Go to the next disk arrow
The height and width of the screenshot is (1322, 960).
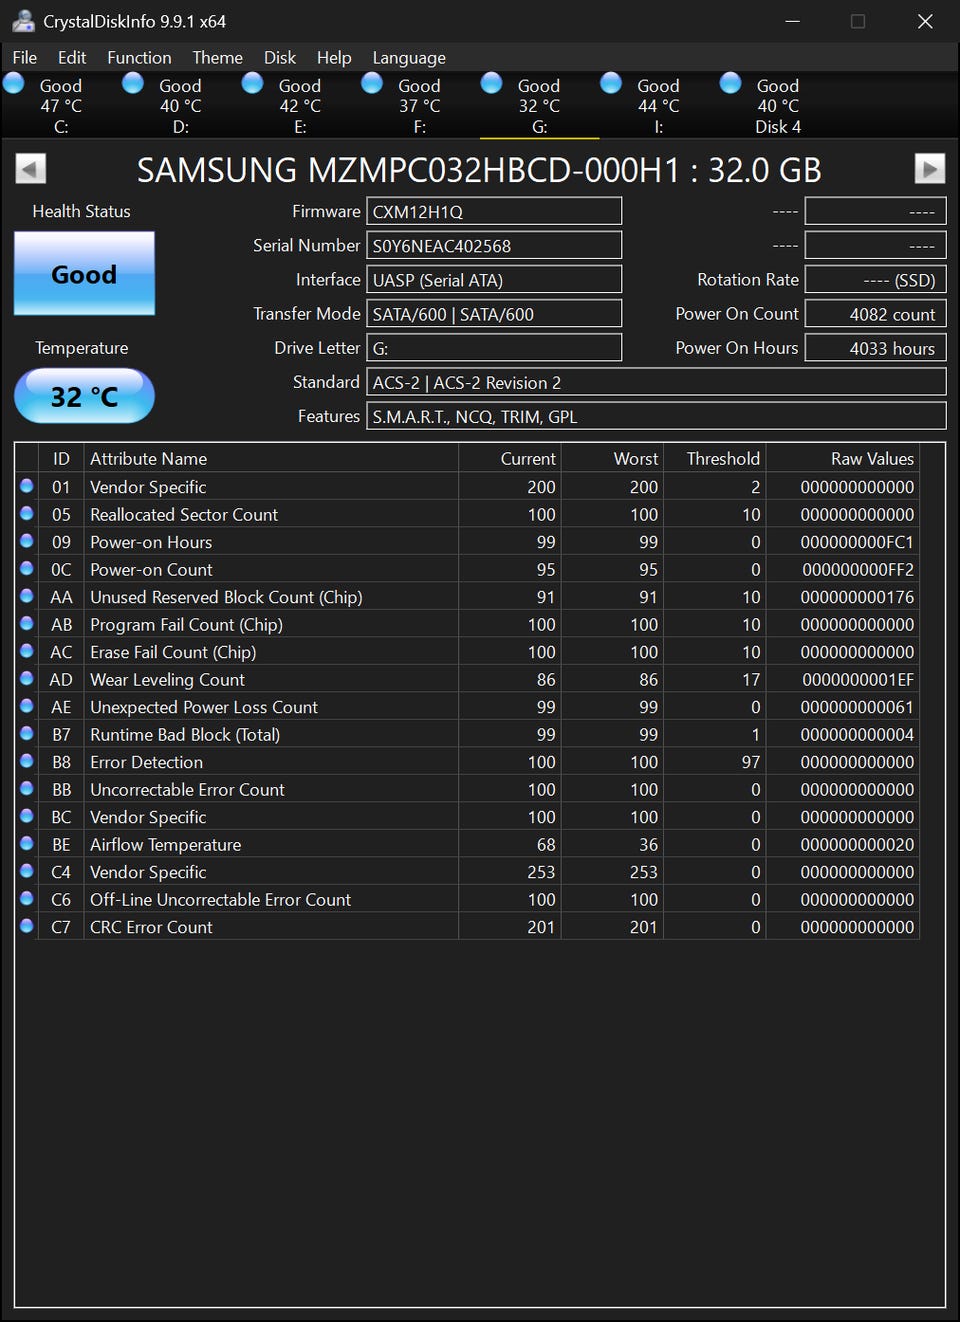click(930, 169)
